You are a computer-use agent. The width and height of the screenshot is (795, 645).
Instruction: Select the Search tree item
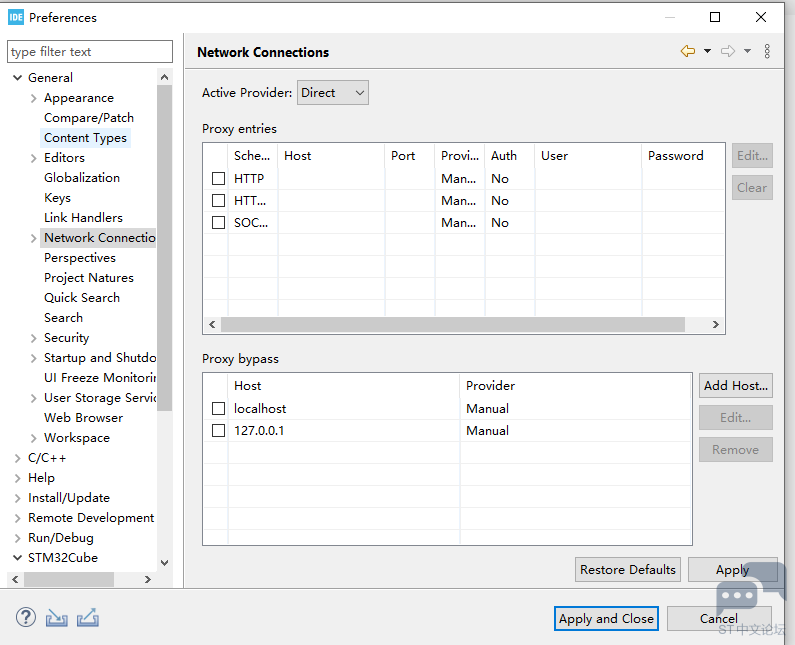[63, 318]
